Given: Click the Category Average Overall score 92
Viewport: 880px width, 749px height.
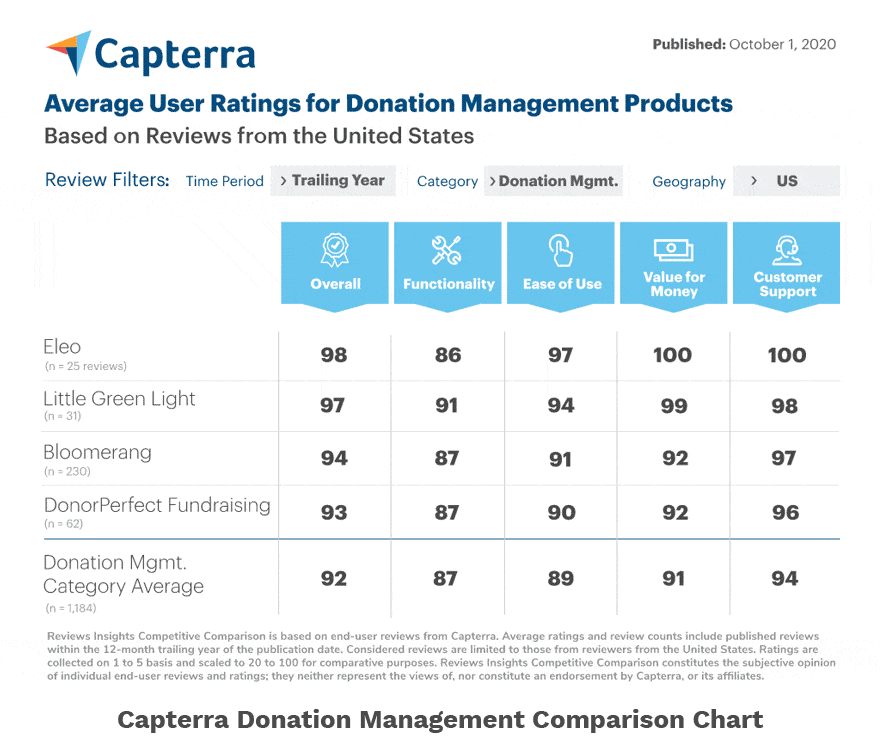Looking at the screenshot, I should point(333,579).
